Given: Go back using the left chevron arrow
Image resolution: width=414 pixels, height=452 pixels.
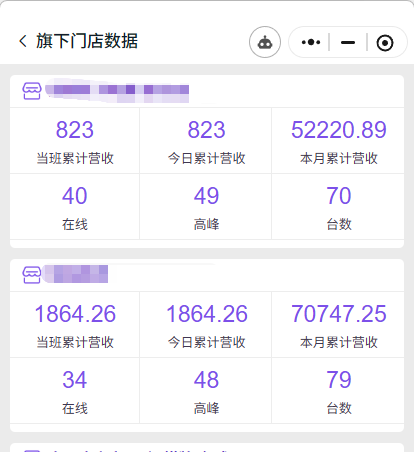Looking at the screenshot, I should (23, 41).
